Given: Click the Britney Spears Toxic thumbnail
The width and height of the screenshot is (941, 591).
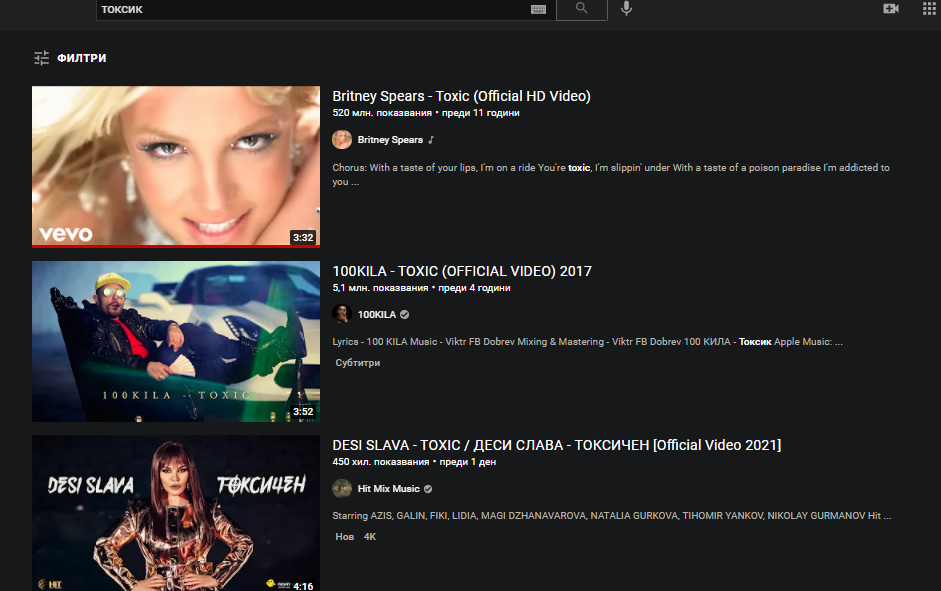Looking at the screenshot, I should 176,166.
